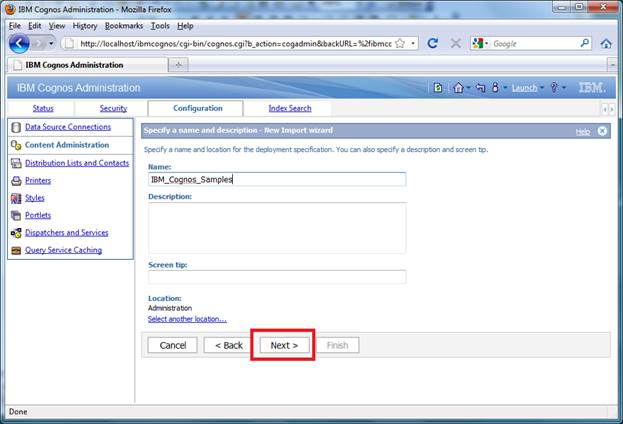Screen dimensions: 623x424
Task: Open the Styles link
Action: 35,198
